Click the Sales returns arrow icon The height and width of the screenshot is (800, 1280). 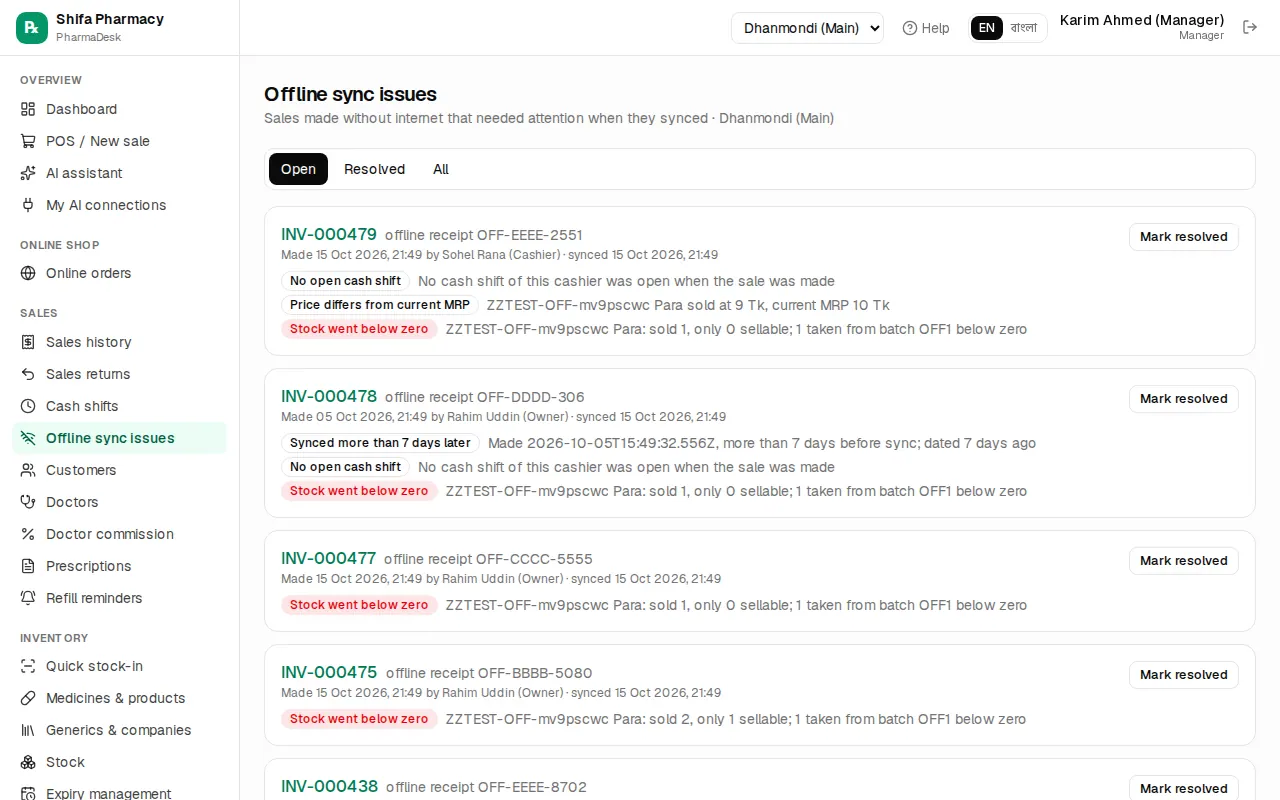pyautogui.click(x=28, y=374)
